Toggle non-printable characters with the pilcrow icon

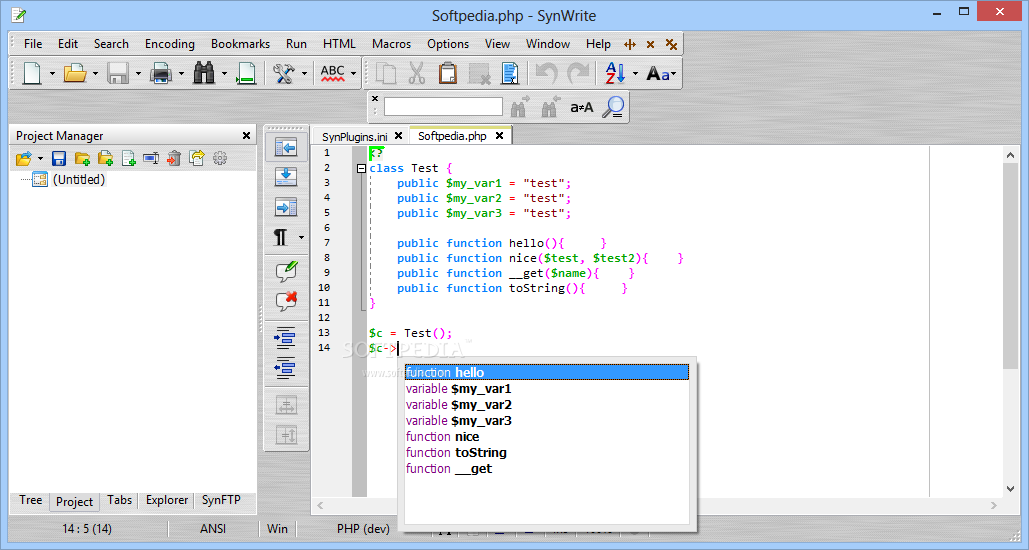click(x=281, y=237)
